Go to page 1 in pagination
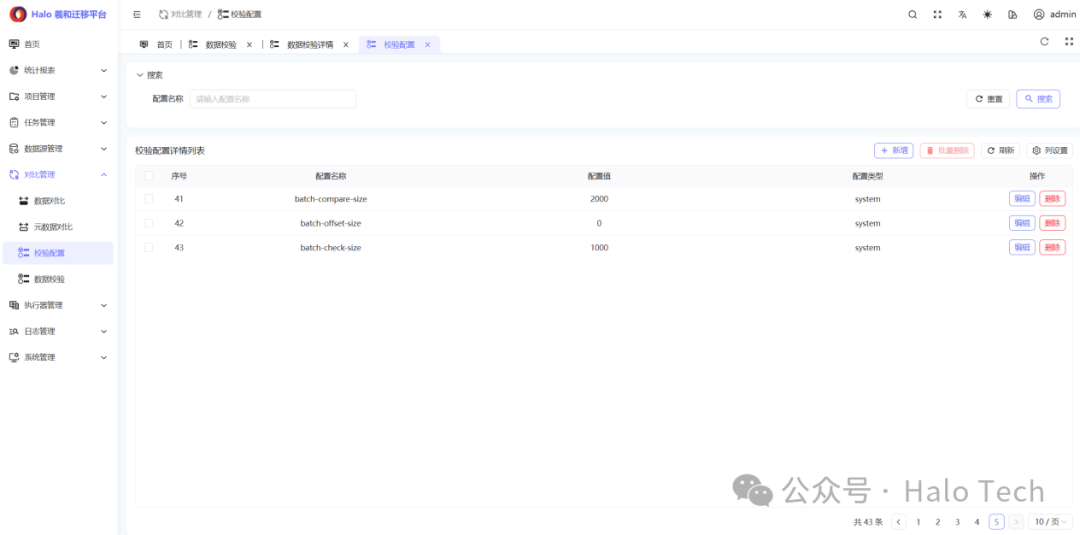The width and height of the screenshot is (1080, 535). click(918, 522)
